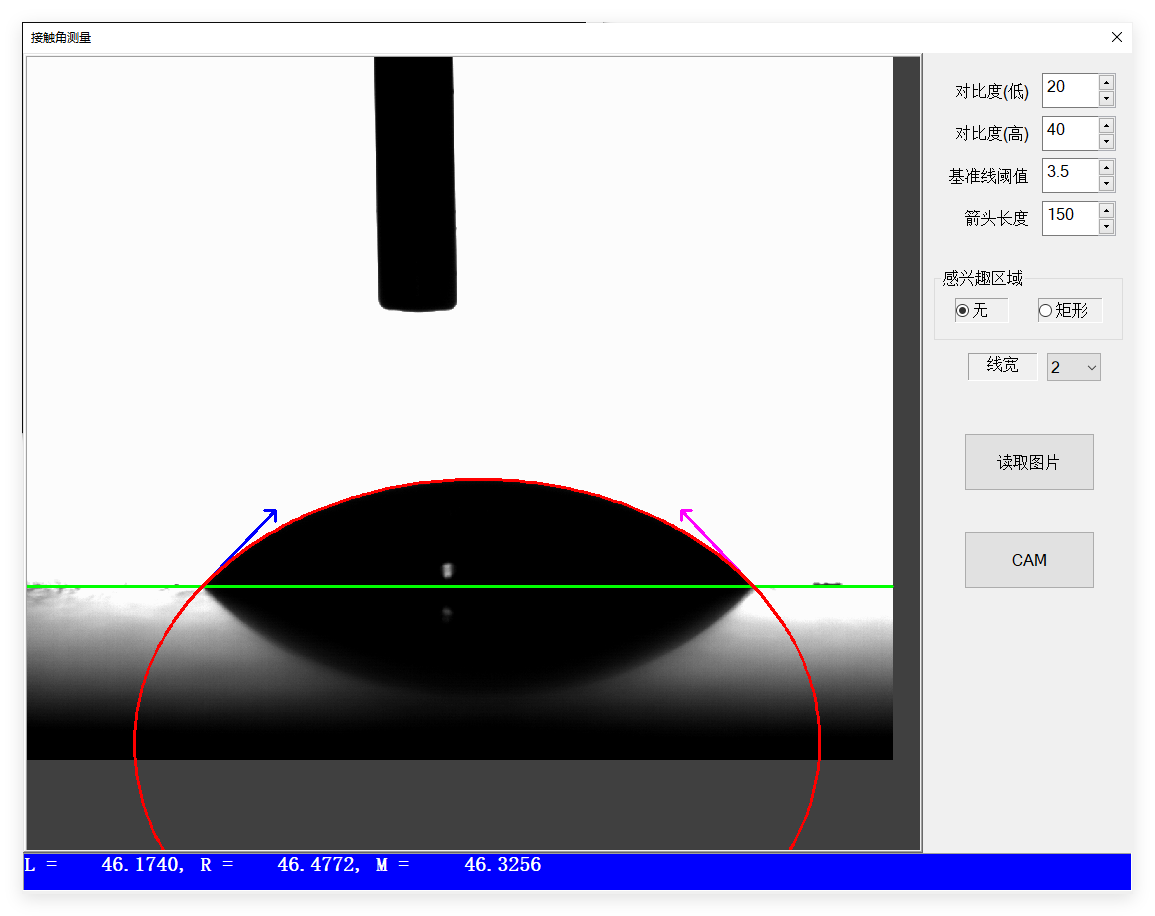Increase the 基准线阈值 value with up arrow

click(x=1106, y=167)
